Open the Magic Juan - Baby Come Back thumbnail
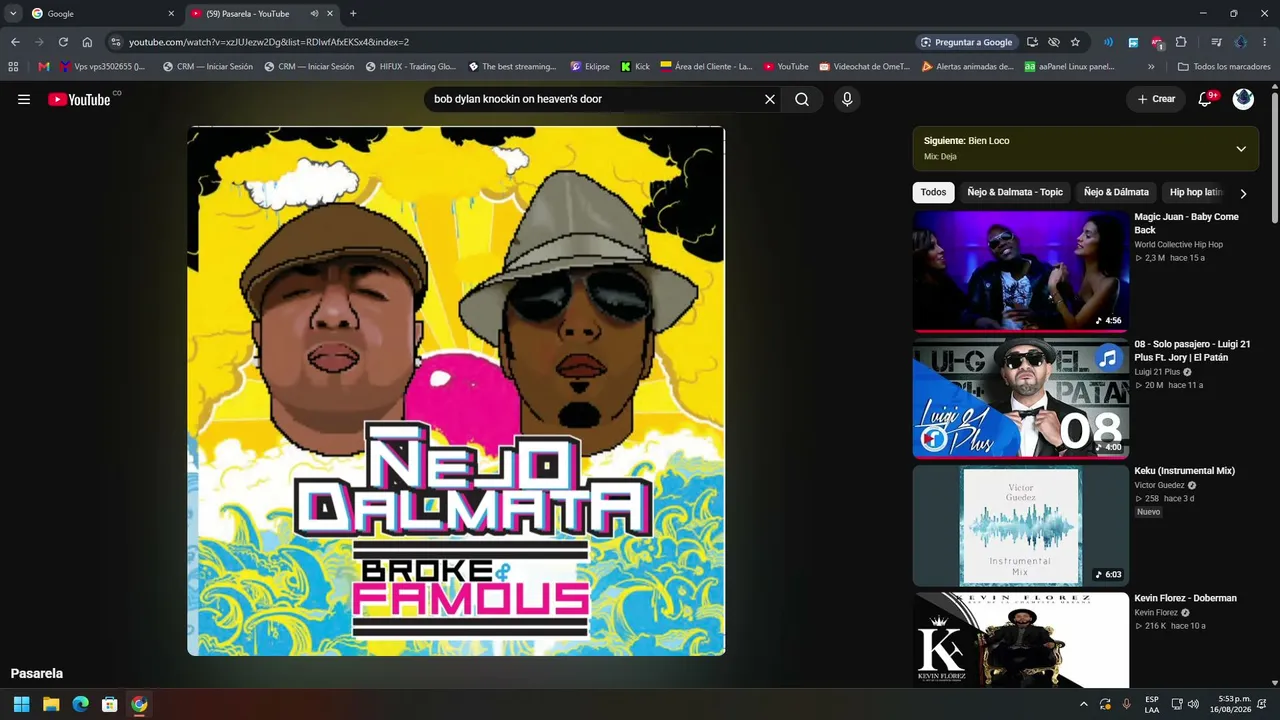The width and height of the screenshot is (1280, 720). point(1020,270)
